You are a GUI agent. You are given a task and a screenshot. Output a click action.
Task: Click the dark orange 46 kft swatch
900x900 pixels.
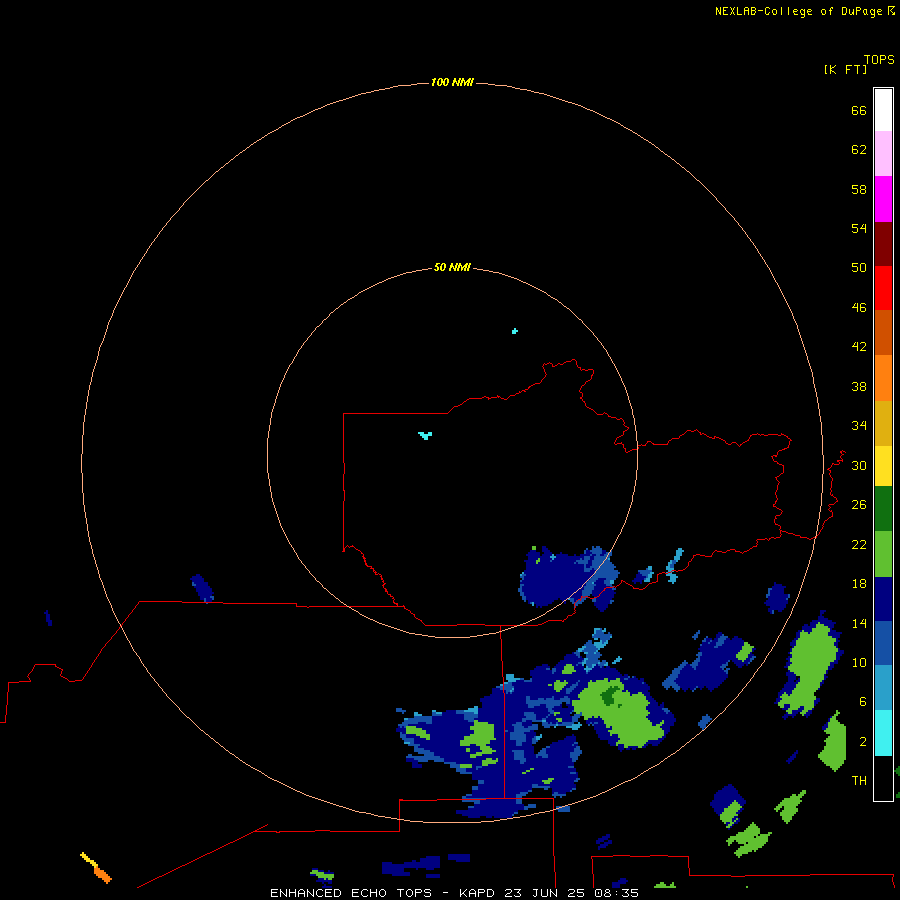(x=883, y=332)
